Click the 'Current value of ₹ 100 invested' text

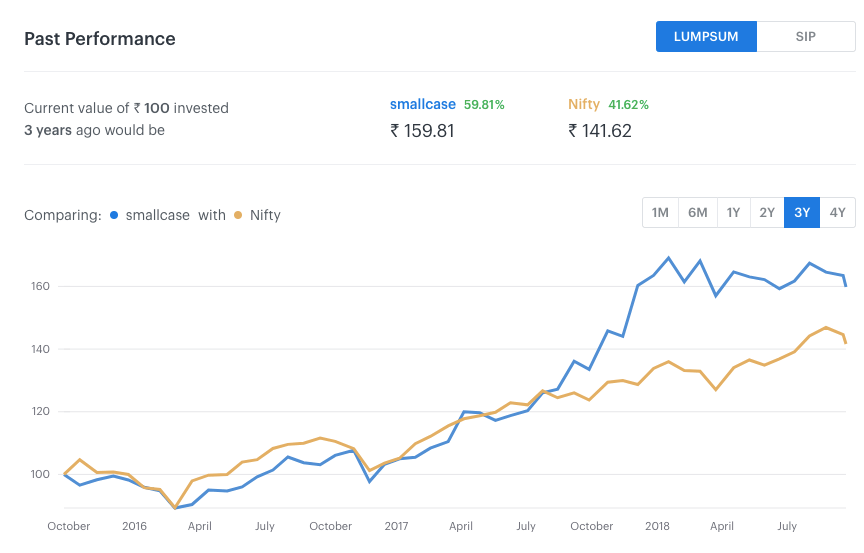[126, 108]
